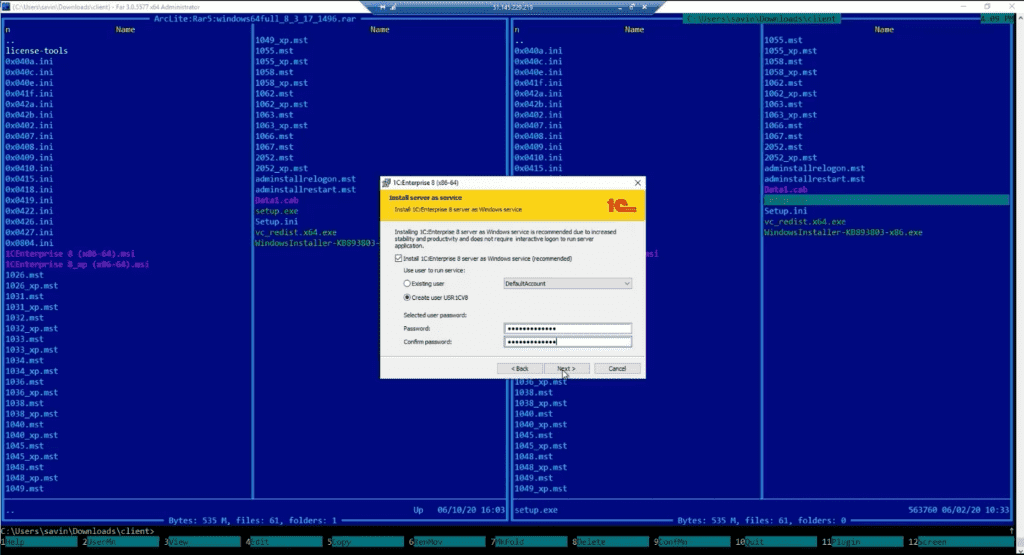Minimize the remote session from the connection bar
1024x555 pixels.
point(619,7)
